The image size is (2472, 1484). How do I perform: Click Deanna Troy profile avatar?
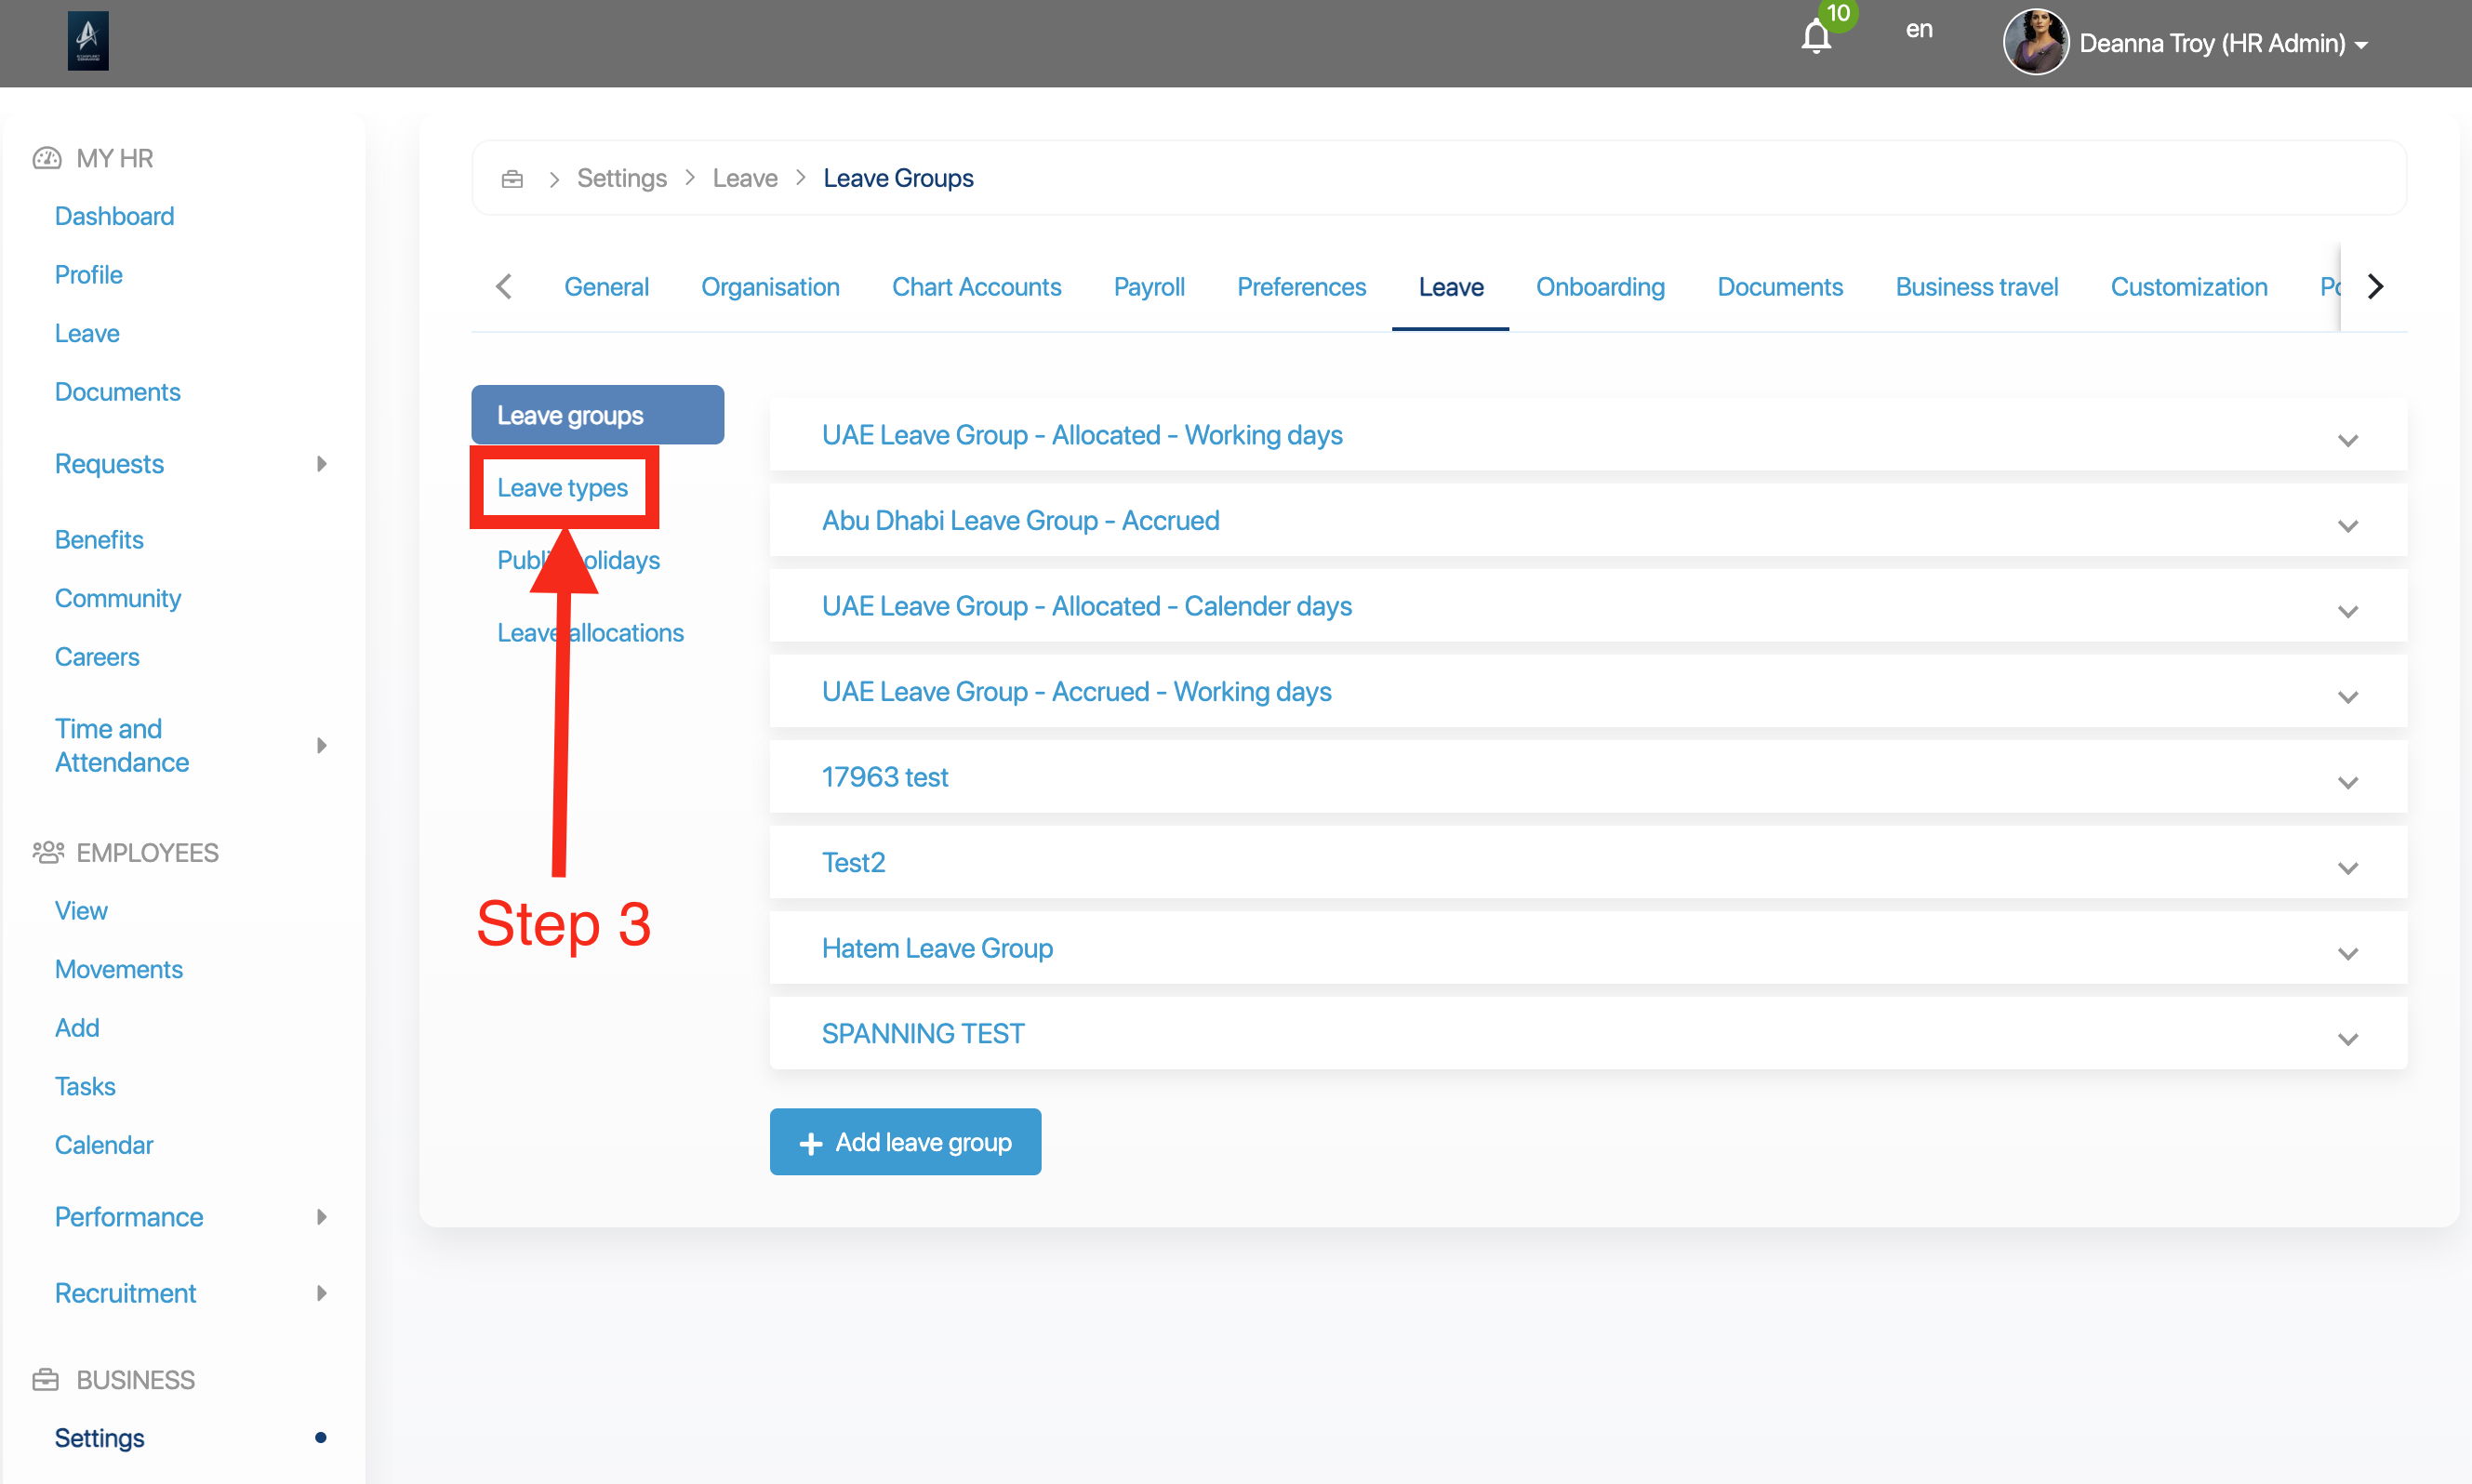point(2035,43)
